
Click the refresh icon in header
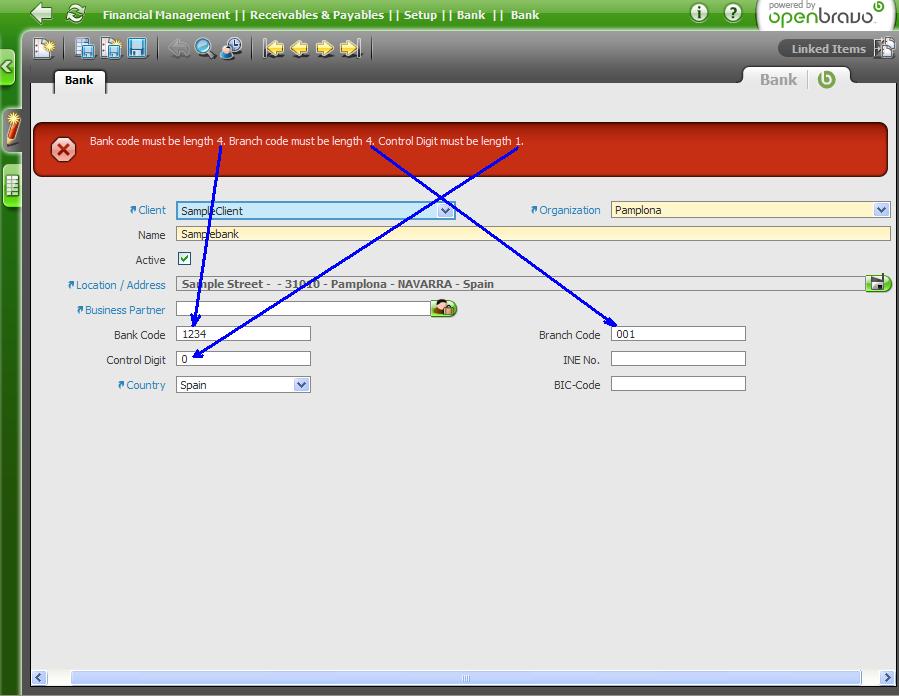click(x=75, y=14)
